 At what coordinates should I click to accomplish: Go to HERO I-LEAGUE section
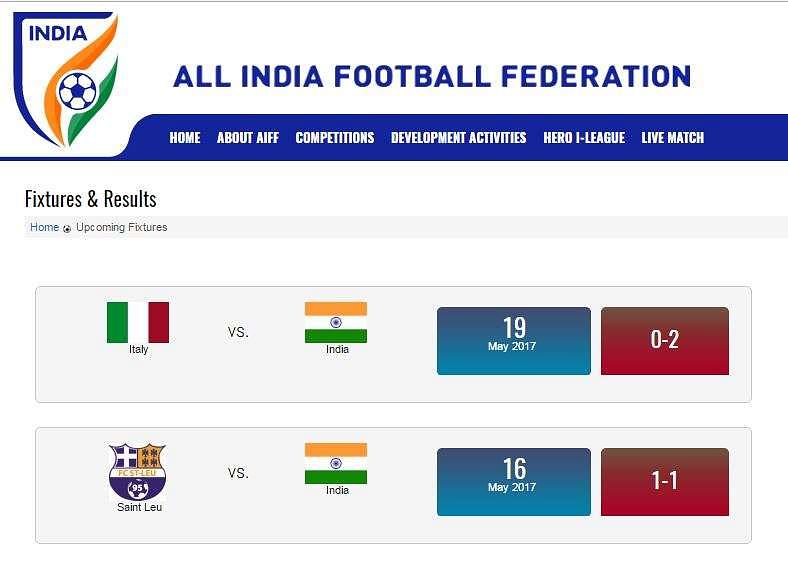point(584,138)
